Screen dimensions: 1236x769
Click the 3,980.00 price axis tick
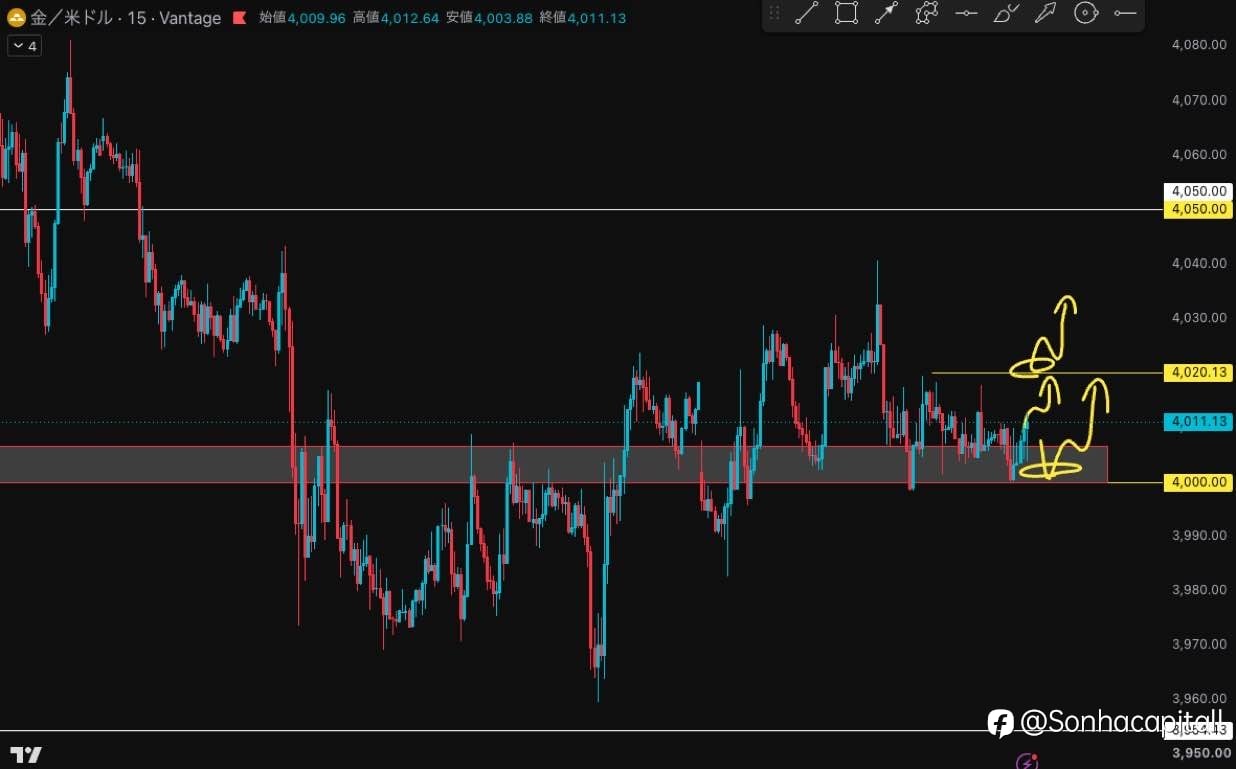tap(1199, 590)
